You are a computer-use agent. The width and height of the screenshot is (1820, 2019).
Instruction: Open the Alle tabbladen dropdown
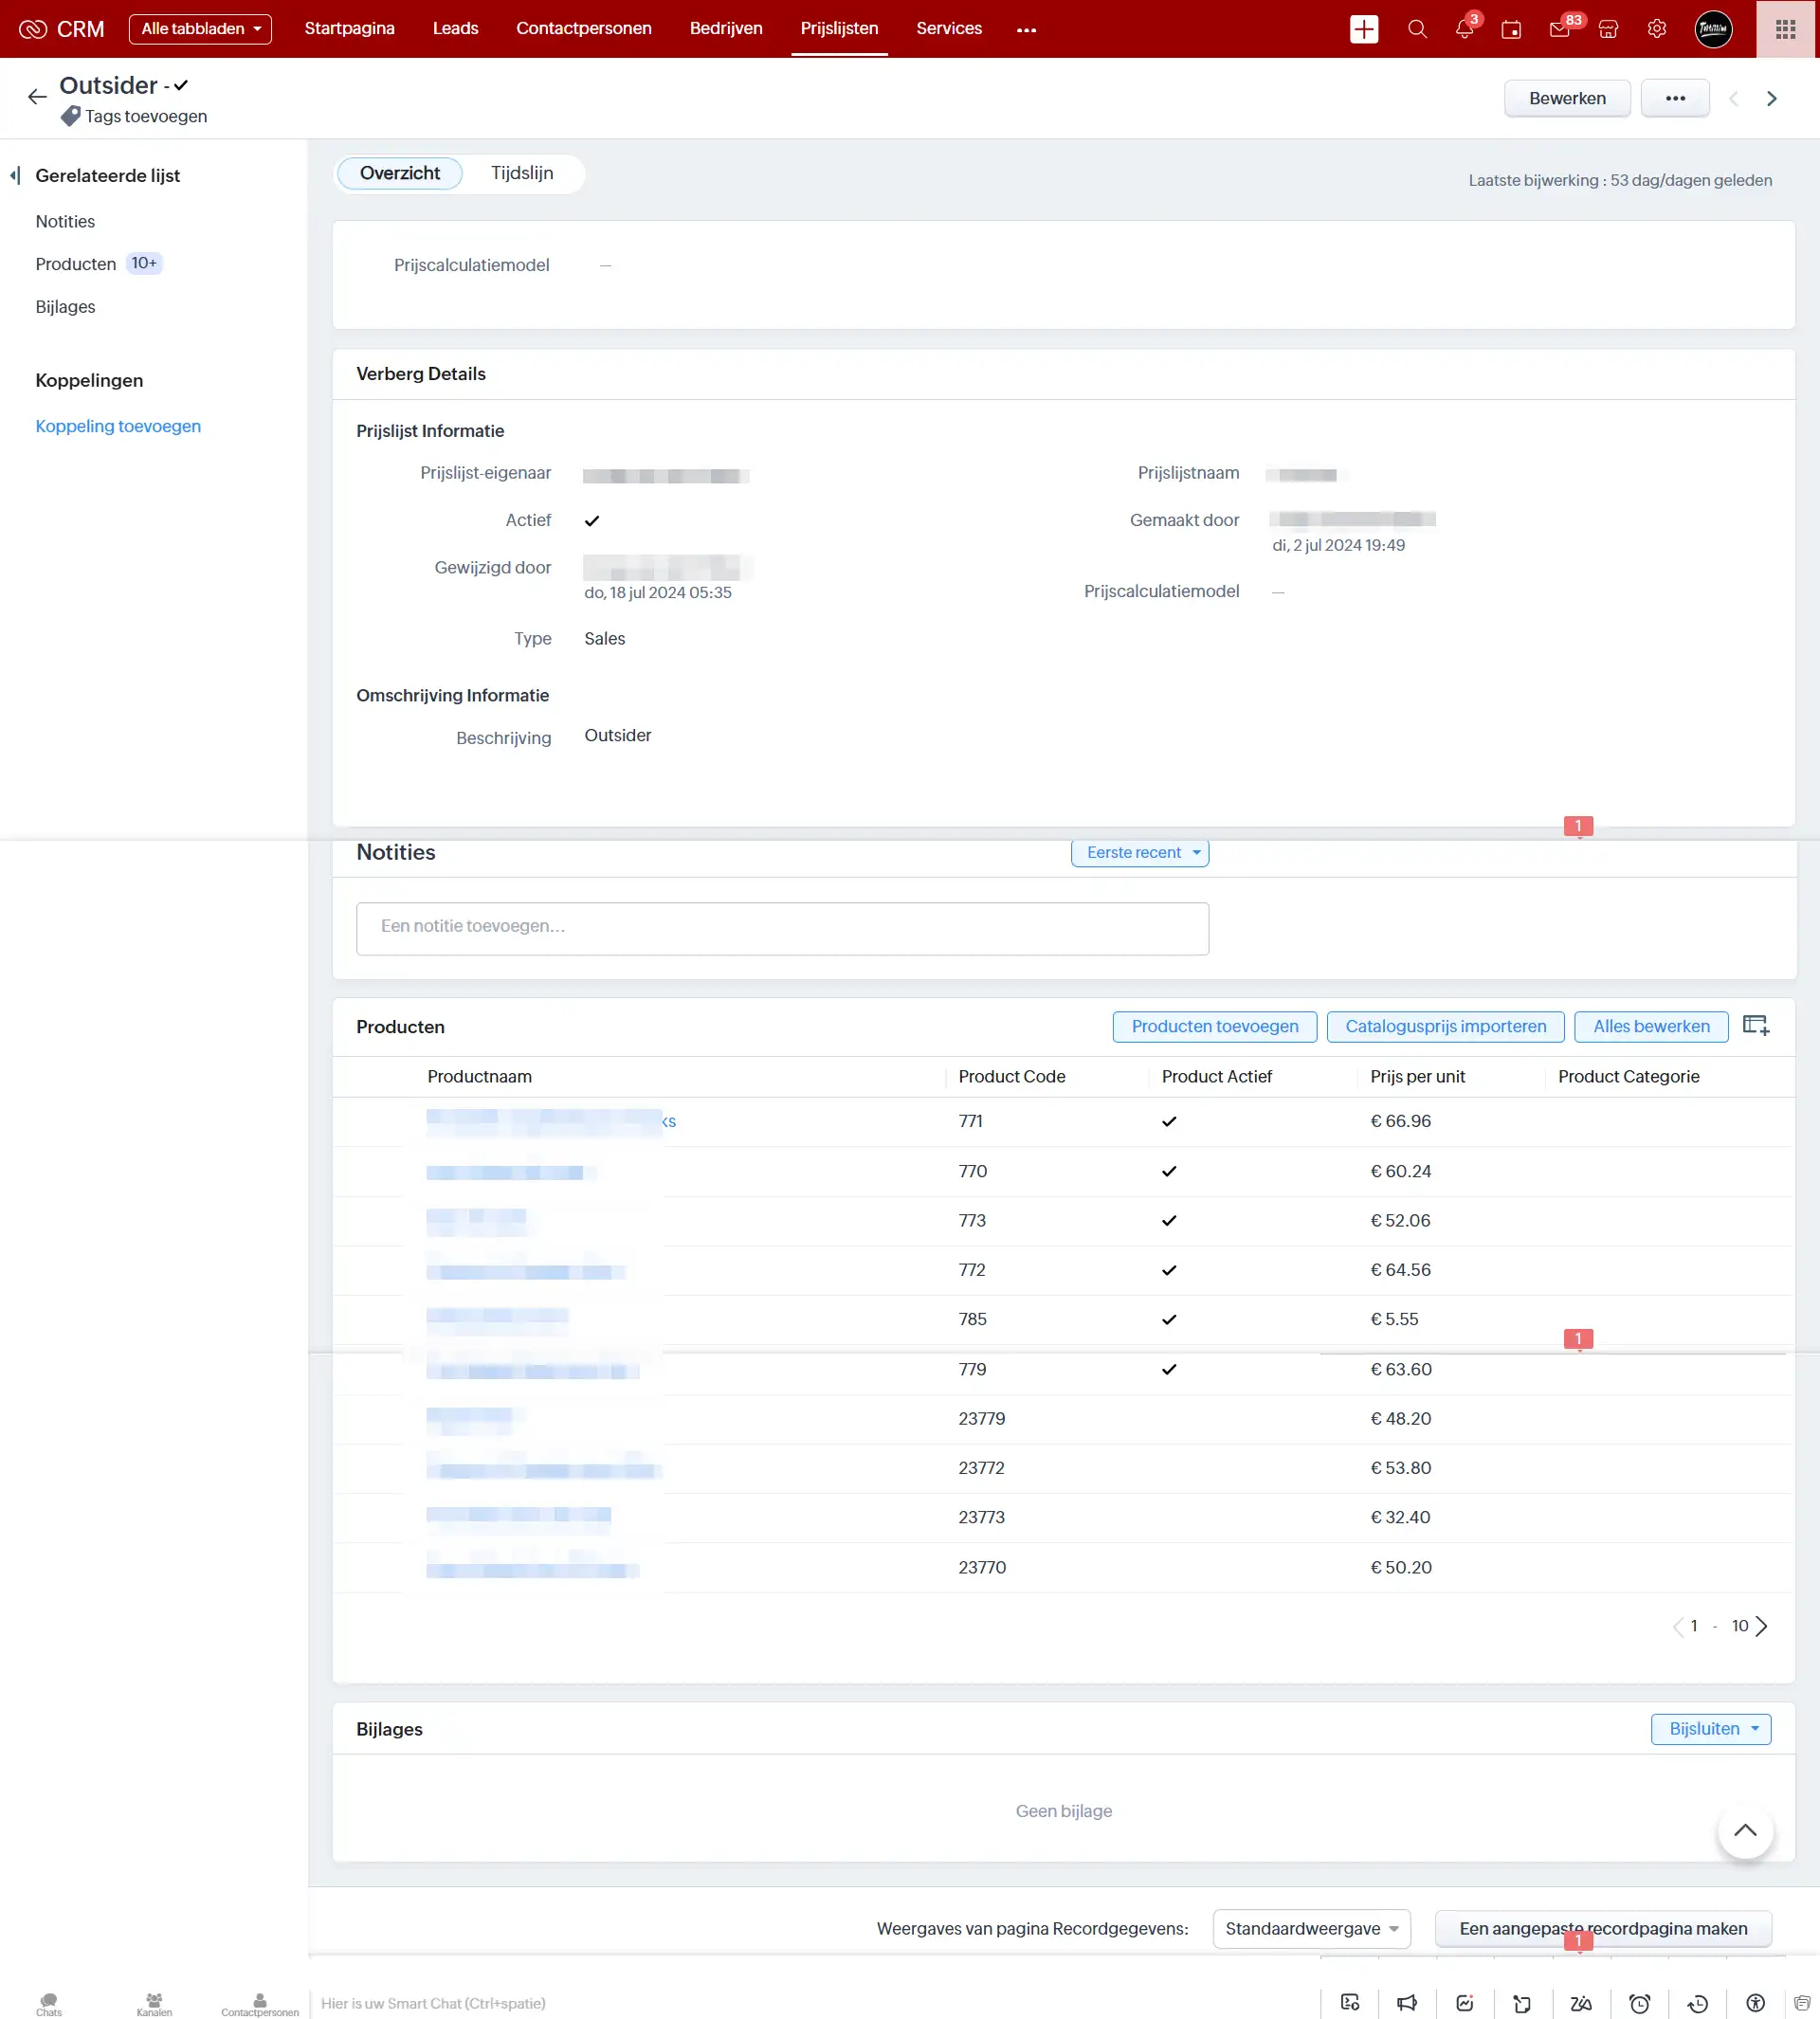tap(200, 29)
